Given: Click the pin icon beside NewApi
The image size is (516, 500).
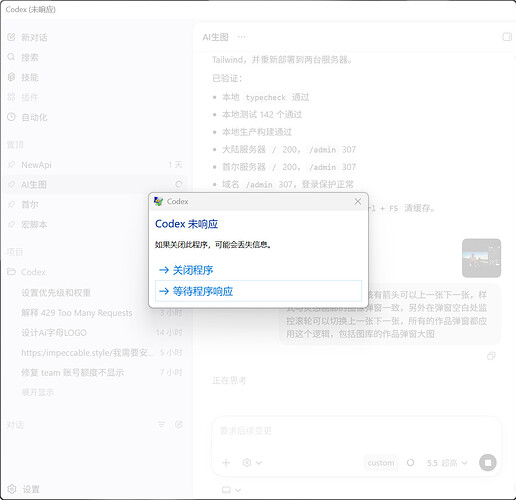Looking at the screenshot, I should [11, 165].
